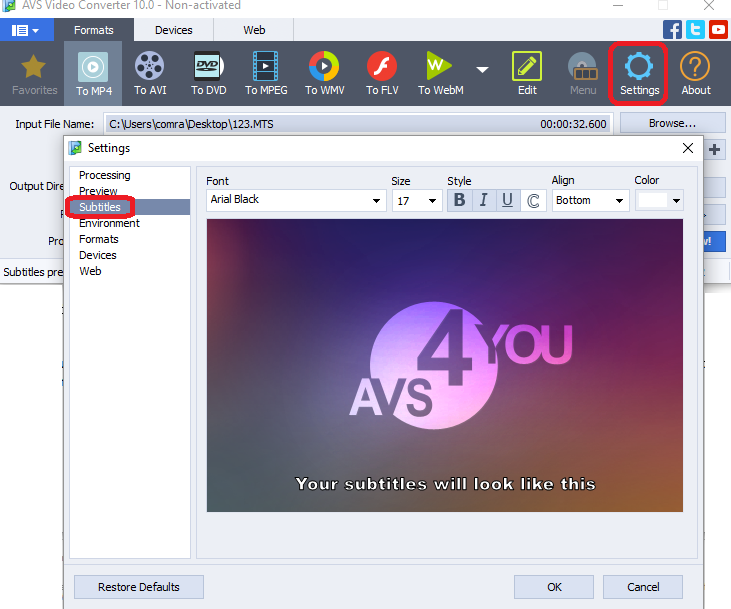Click the subtitle preview image

tap(445, 365)
